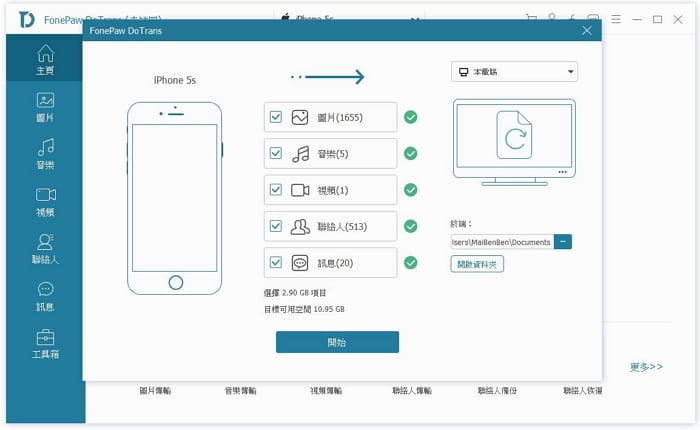Uncheck the 聯絡人(513) checkbox
This screenshot has width=700, height=430.
pyautogui.click(x=276, y=226)
